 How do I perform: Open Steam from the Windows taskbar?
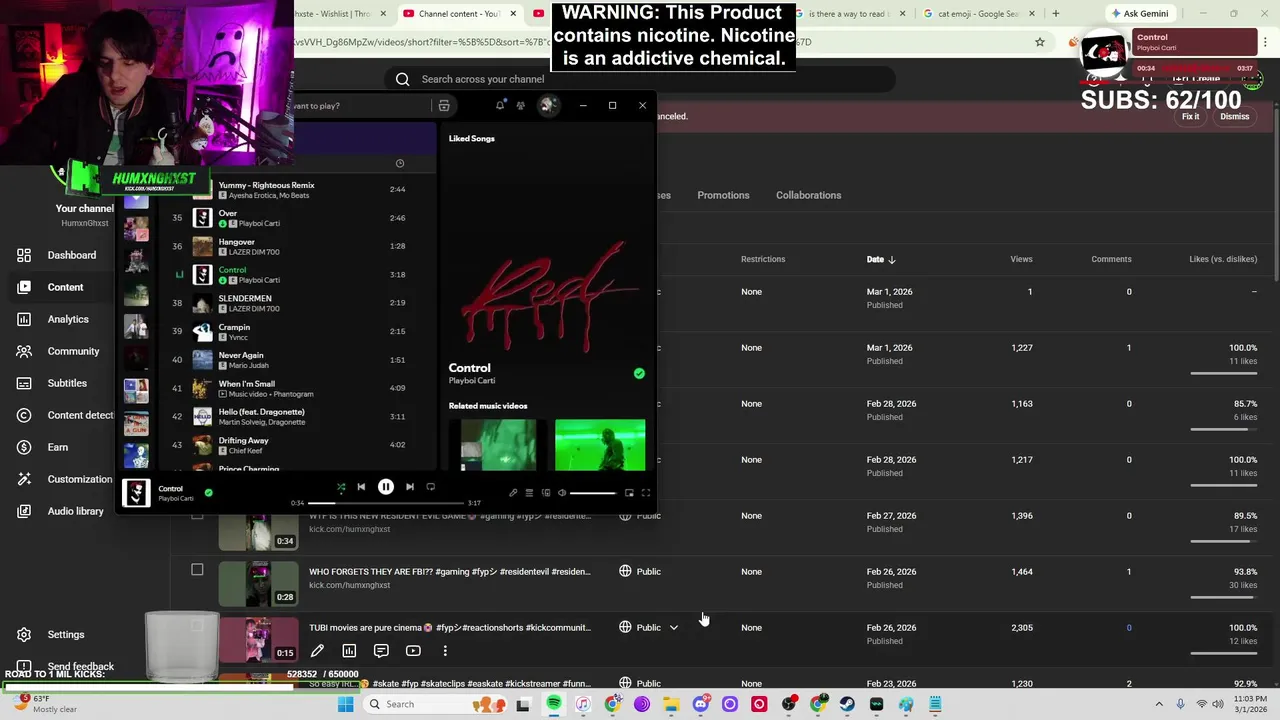847,704
